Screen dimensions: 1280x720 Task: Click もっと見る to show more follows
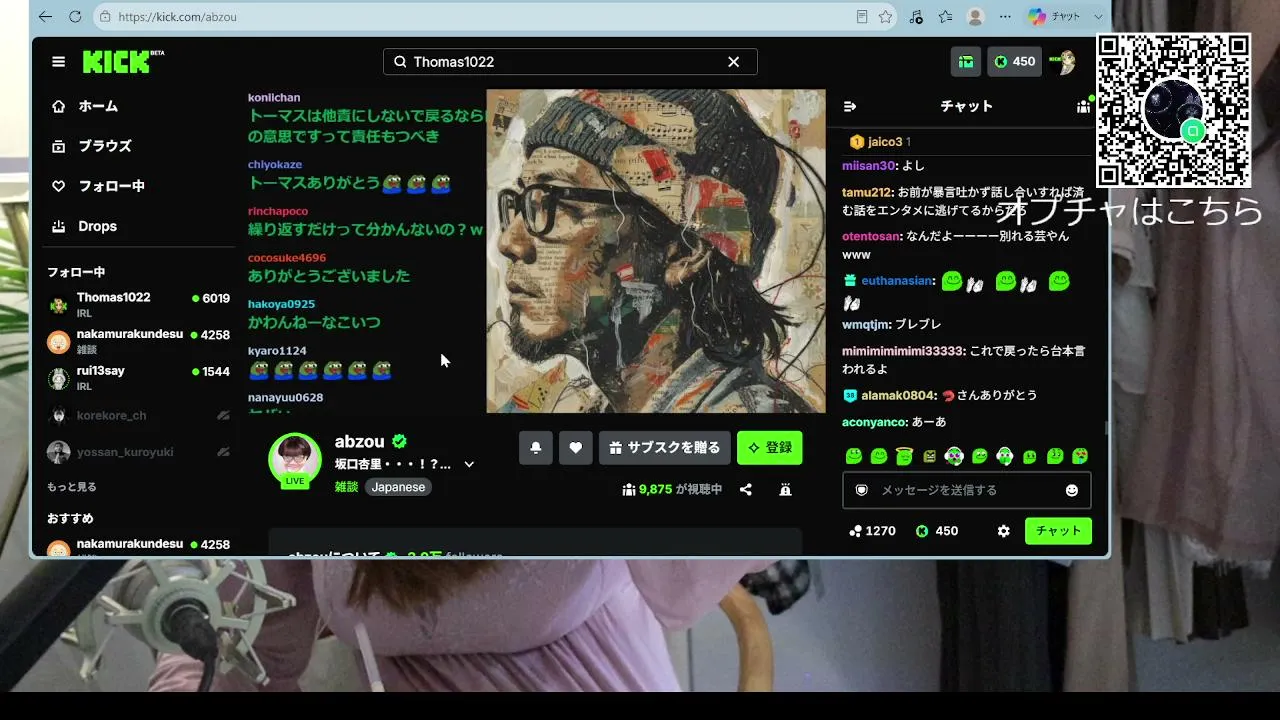pos(72,487)
